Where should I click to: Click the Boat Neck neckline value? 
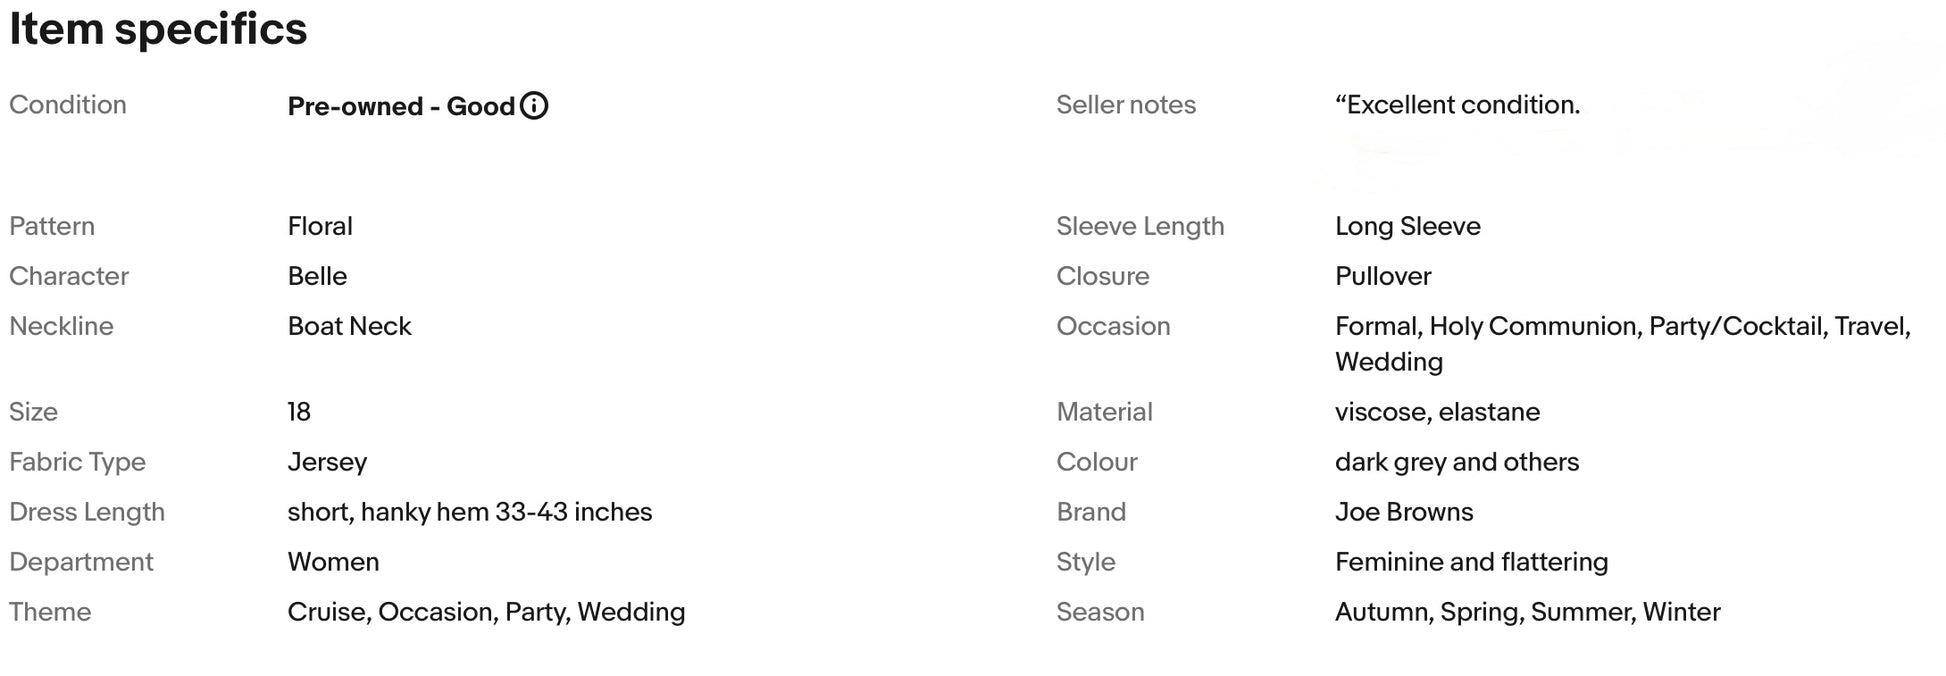pyautogui.click(x=349, y=326)
